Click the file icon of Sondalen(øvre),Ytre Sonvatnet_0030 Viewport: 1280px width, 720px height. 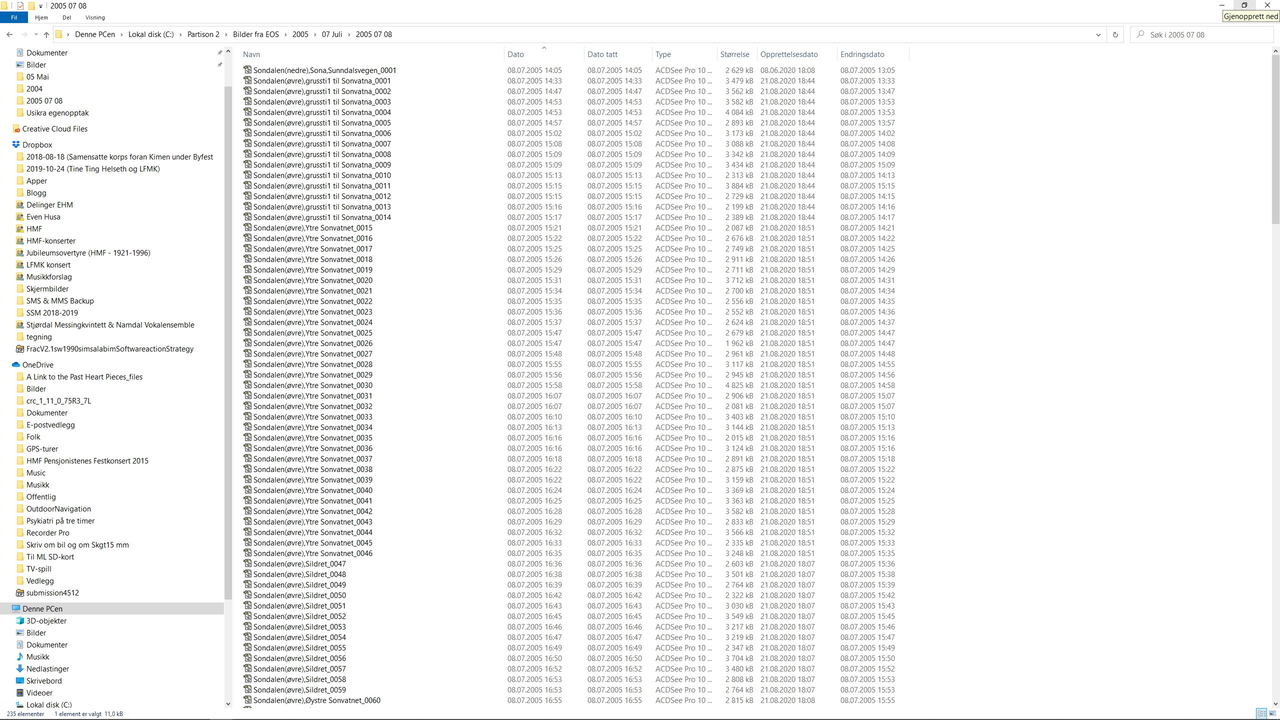coord(247,385)
